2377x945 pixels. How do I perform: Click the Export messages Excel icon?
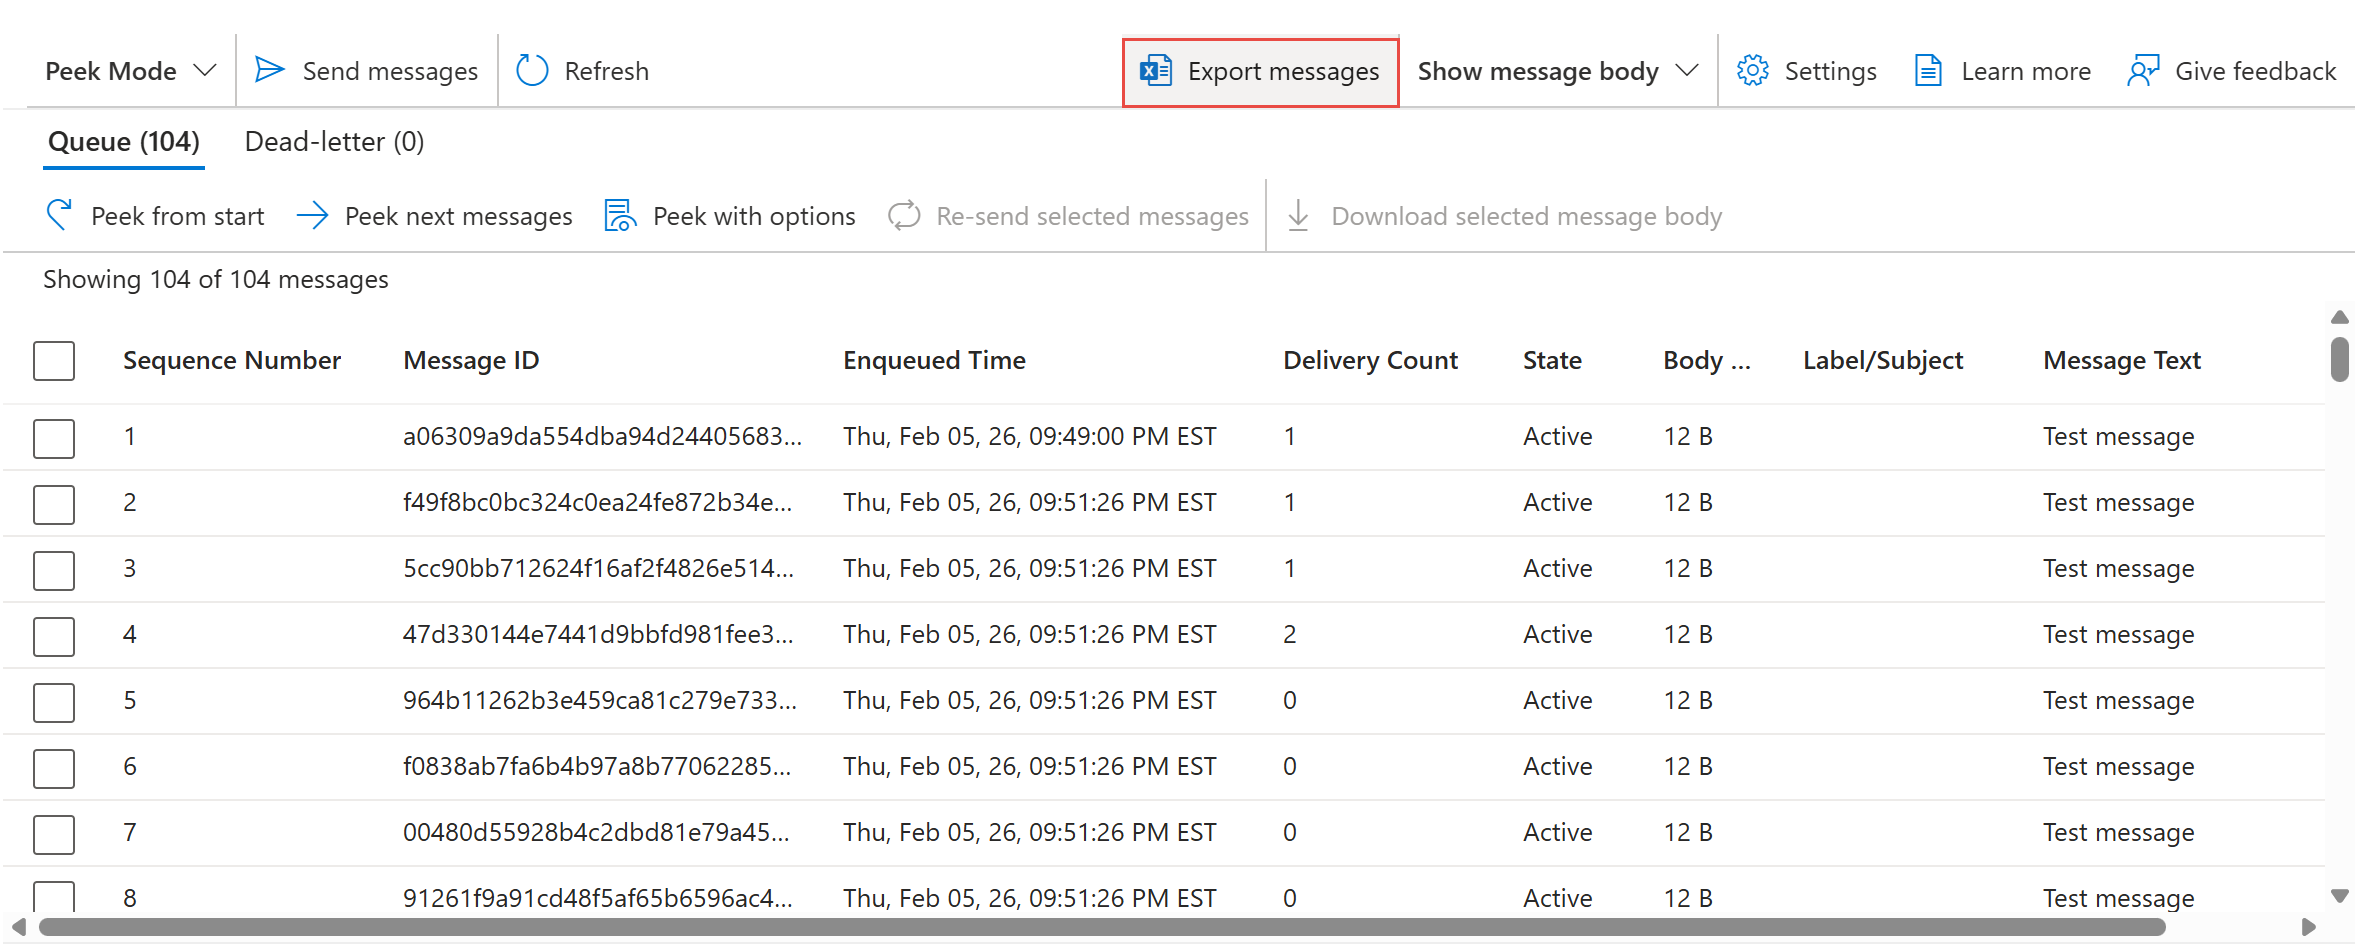point(1156,71)
